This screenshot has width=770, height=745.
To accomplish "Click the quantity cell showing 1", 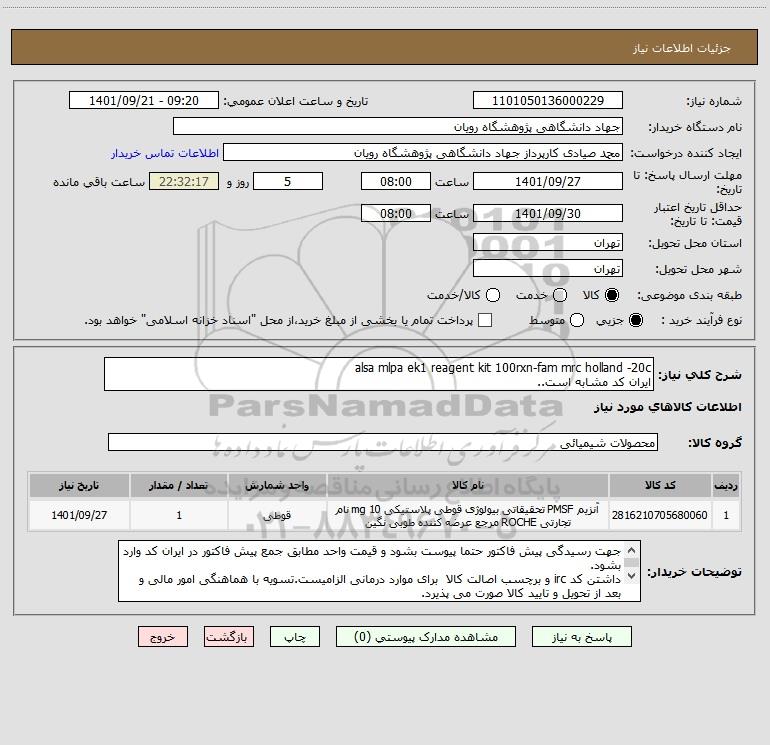I will click(179, 515).
